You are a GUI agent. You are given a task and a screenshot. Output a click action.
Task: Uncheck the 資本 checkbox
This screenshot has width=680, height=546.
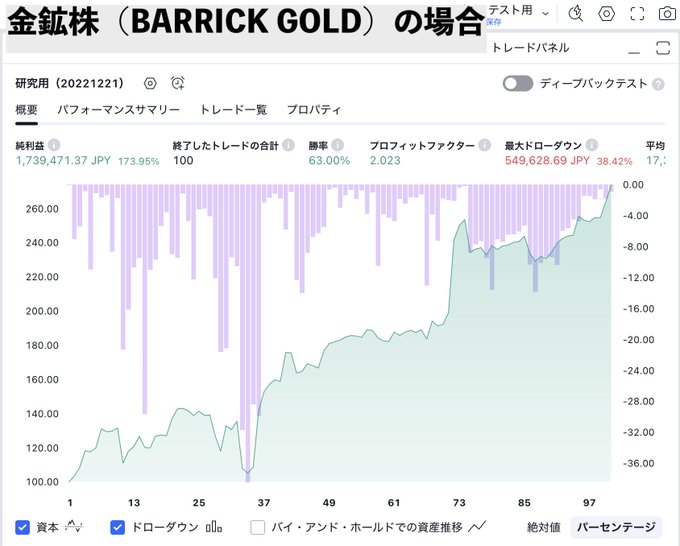[x=23, y=528]
